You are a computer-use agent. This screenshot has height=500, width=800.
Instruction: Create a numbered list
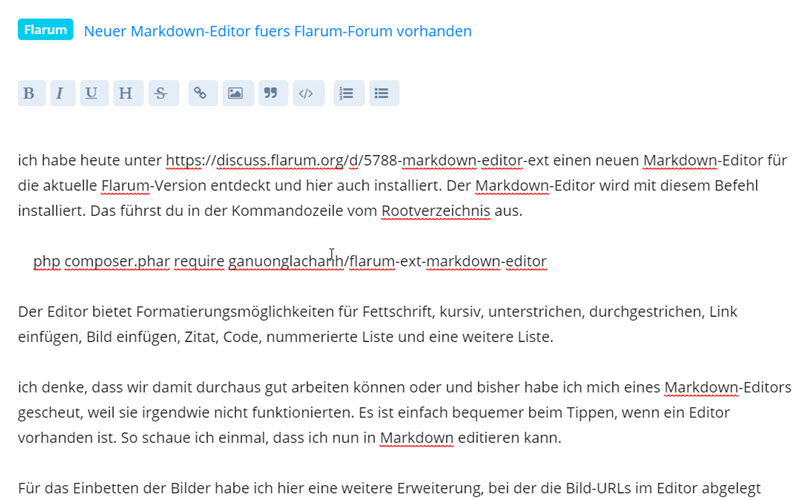(348, 93)
